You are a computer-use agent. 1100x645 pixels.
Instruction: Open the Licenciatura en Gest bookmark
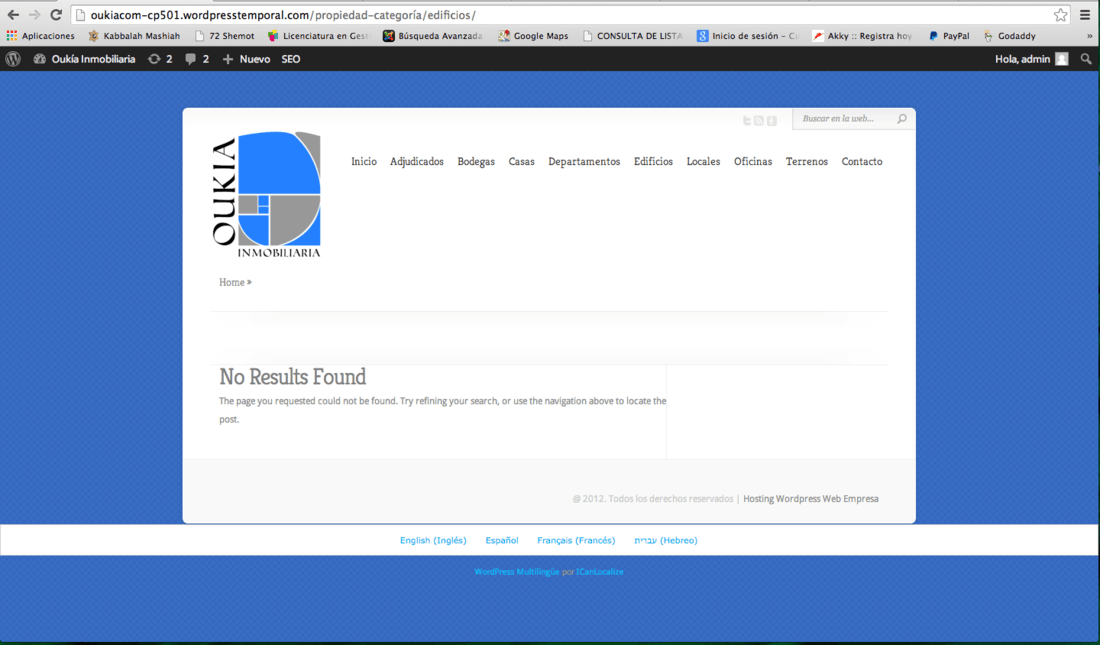318,36
